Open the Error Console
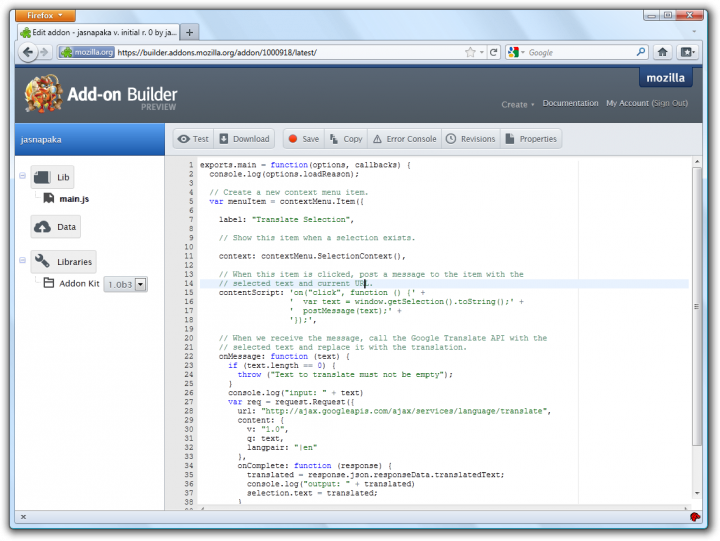This screenshot has height=541, width=720. pyautogui.click(x=404, y=139)
